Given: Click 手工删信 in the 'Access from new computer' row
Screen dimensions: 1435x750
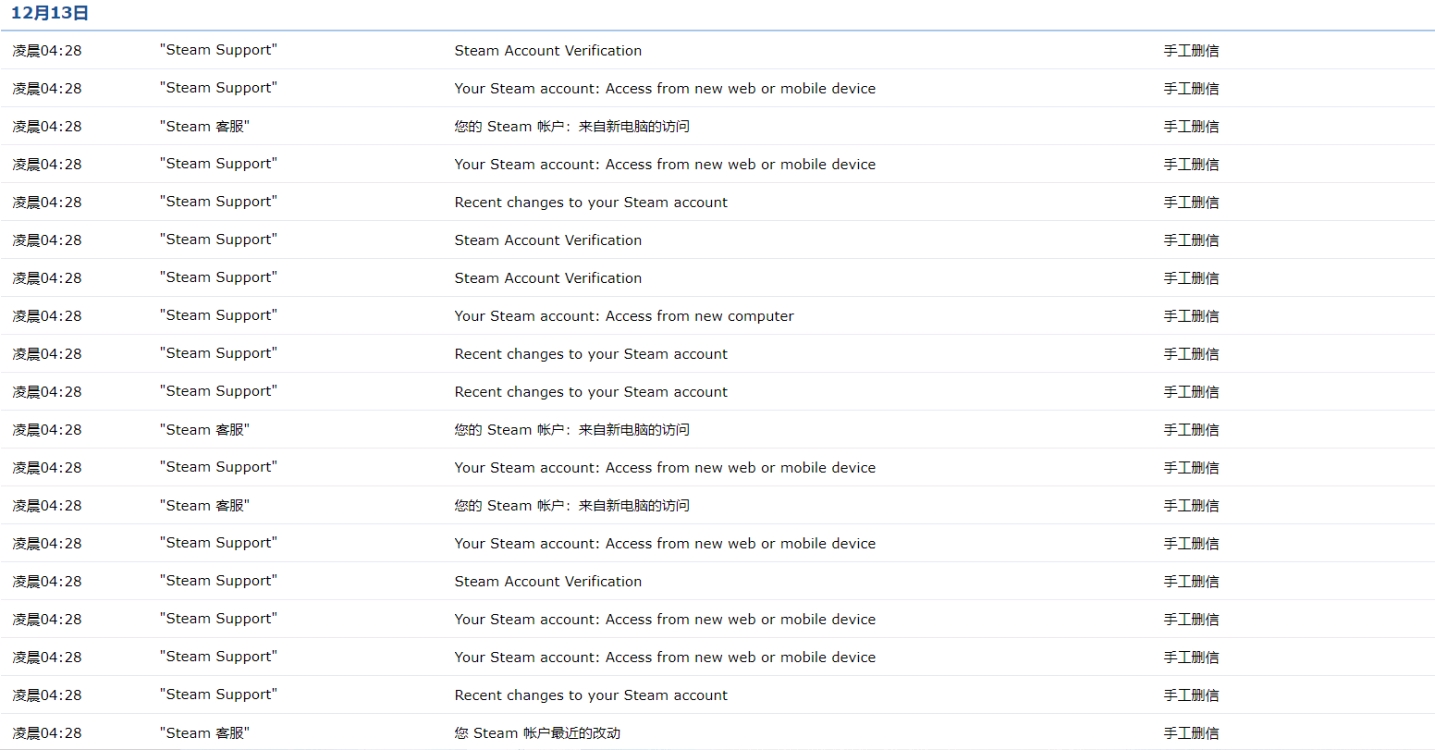Looking at the screenshot, I should pyautogui.click(x=1191, y=316).
